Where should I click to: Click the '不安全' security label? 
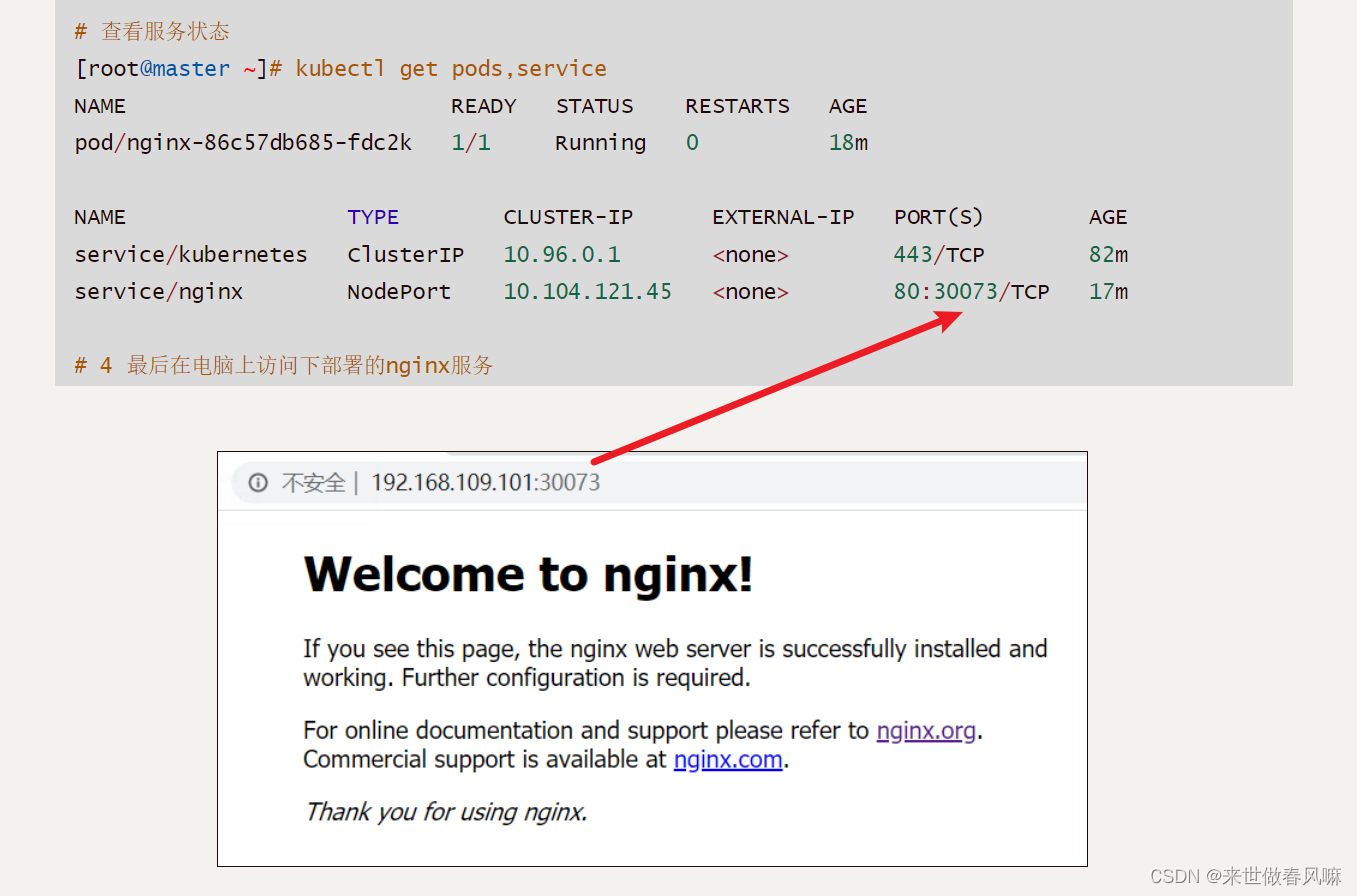(x=313, y=483)
